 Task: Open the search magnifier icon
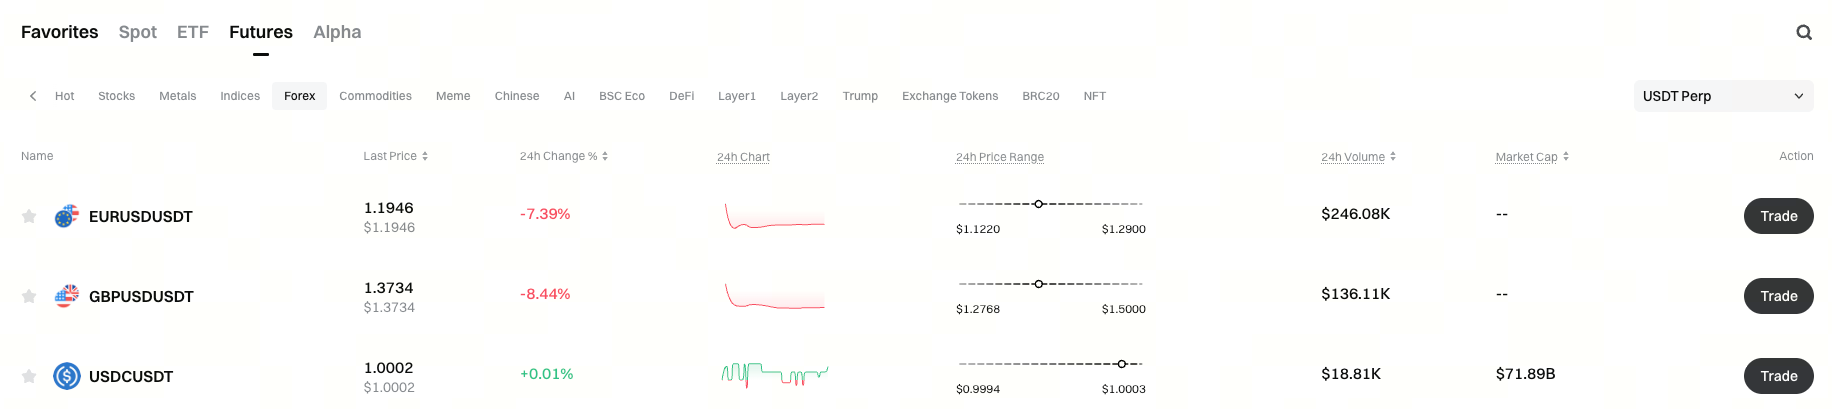(1804, 32)
